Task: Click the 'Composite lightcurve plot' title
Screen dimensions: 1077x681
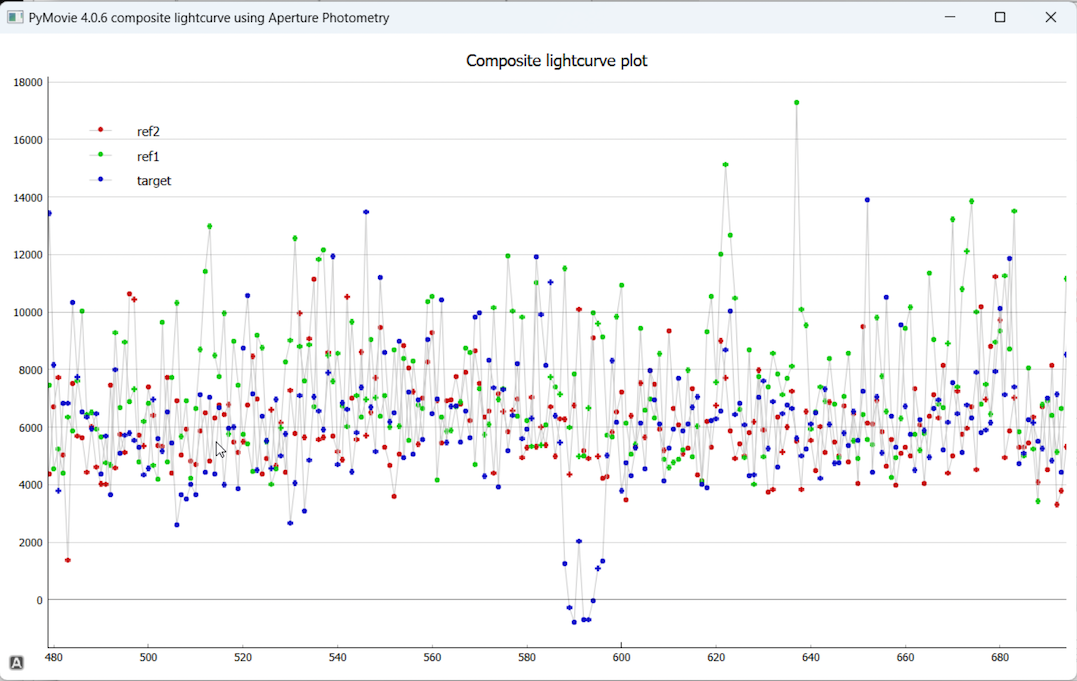Action: coord(556,61)
